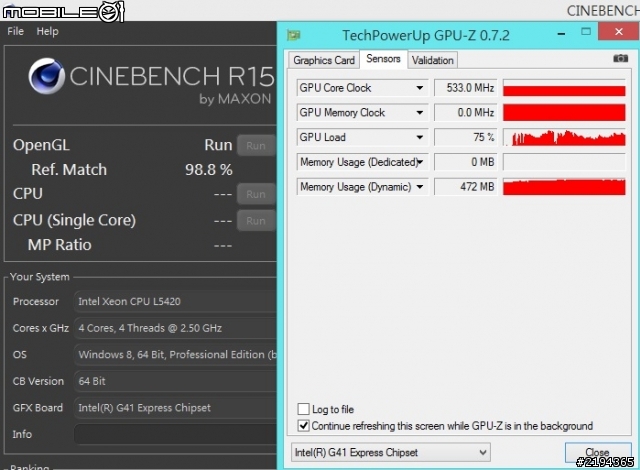The width and height of the screenshot is (640, 470).
Task: Click the GPU Load history graph
Action: pyautogui.click(x=564, y=137)
